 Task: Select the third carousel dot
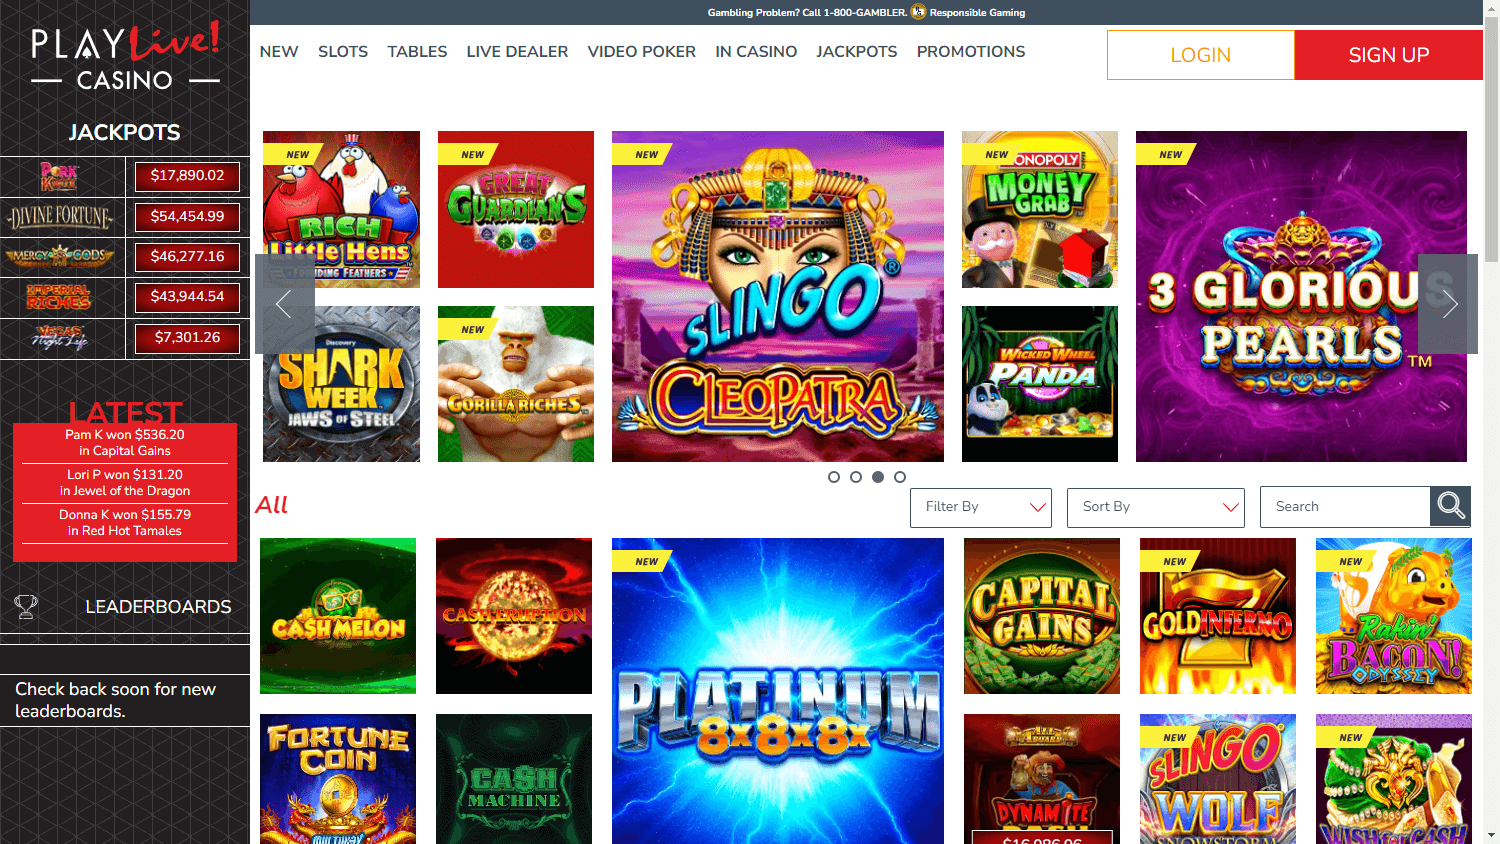point(878,477)
